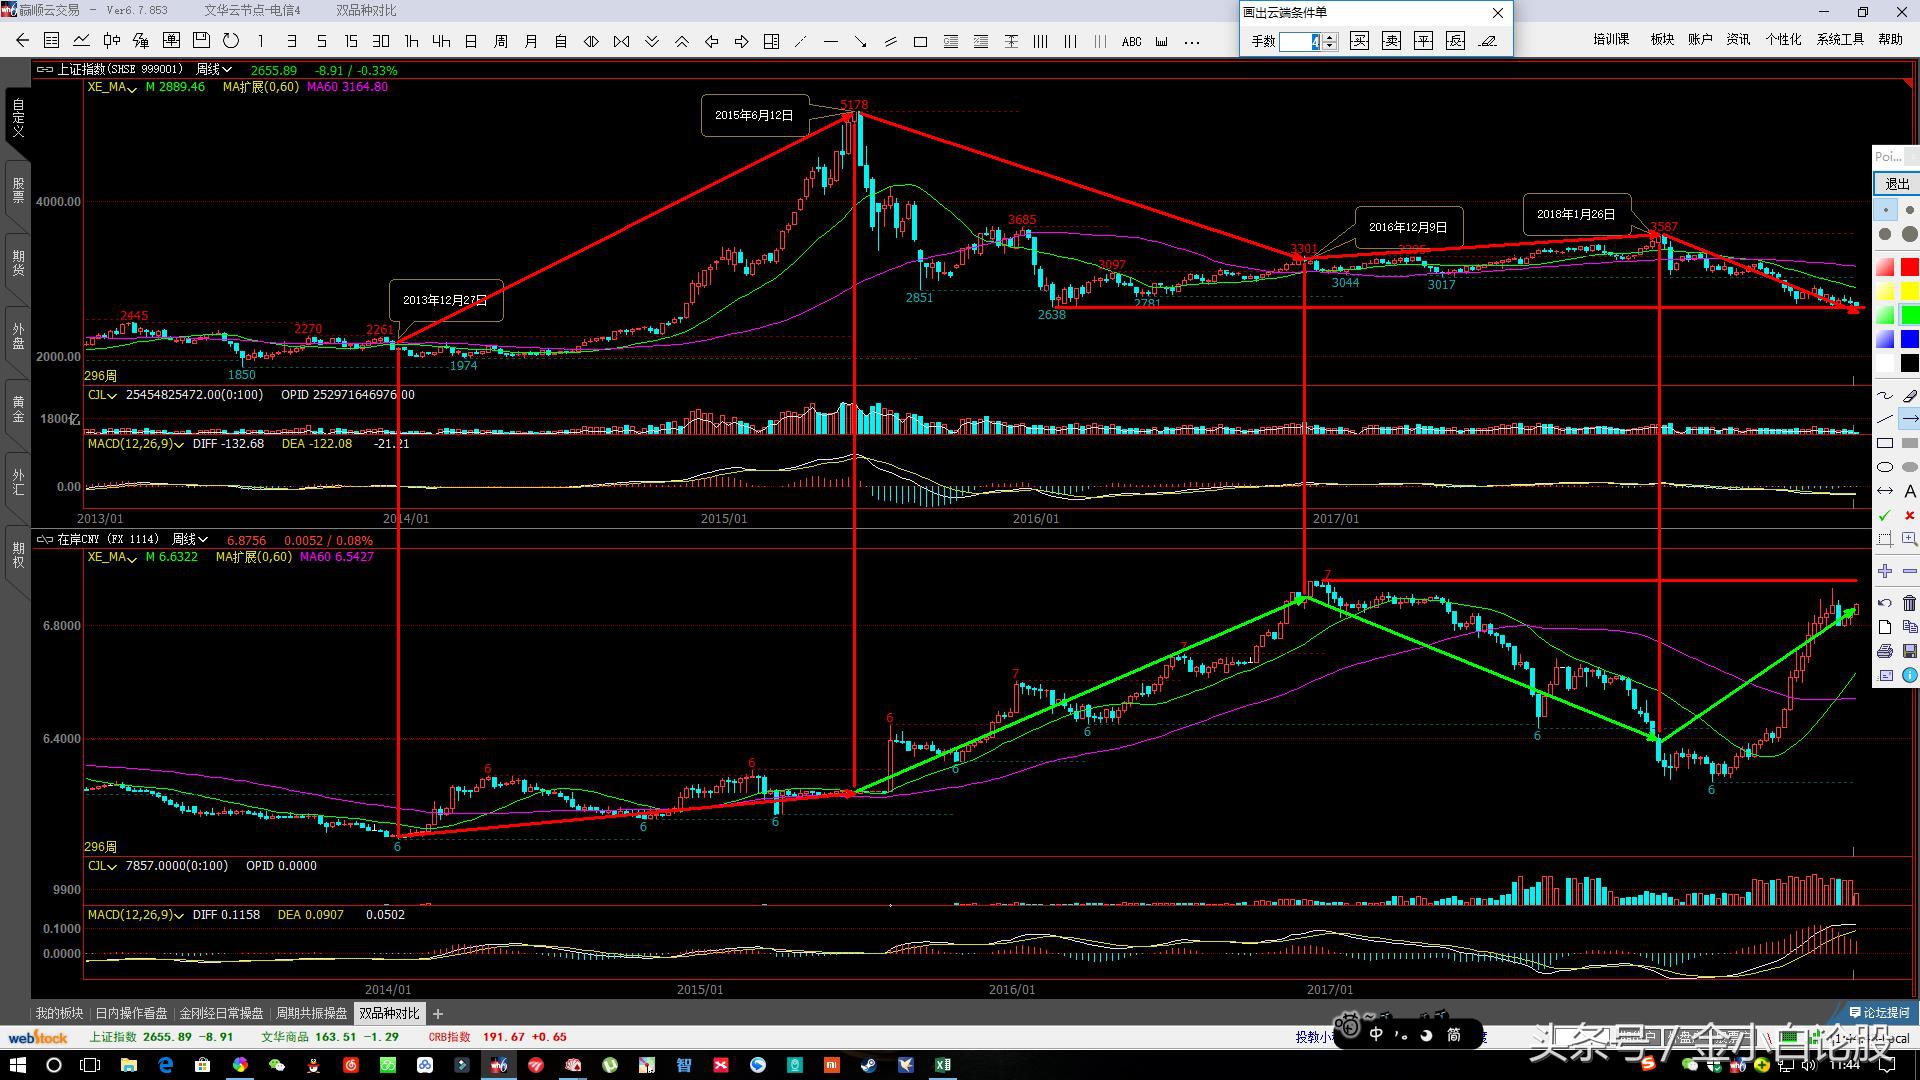Switch to 15 minute period
The image size is (1920, 1080).
coord(351,41)
